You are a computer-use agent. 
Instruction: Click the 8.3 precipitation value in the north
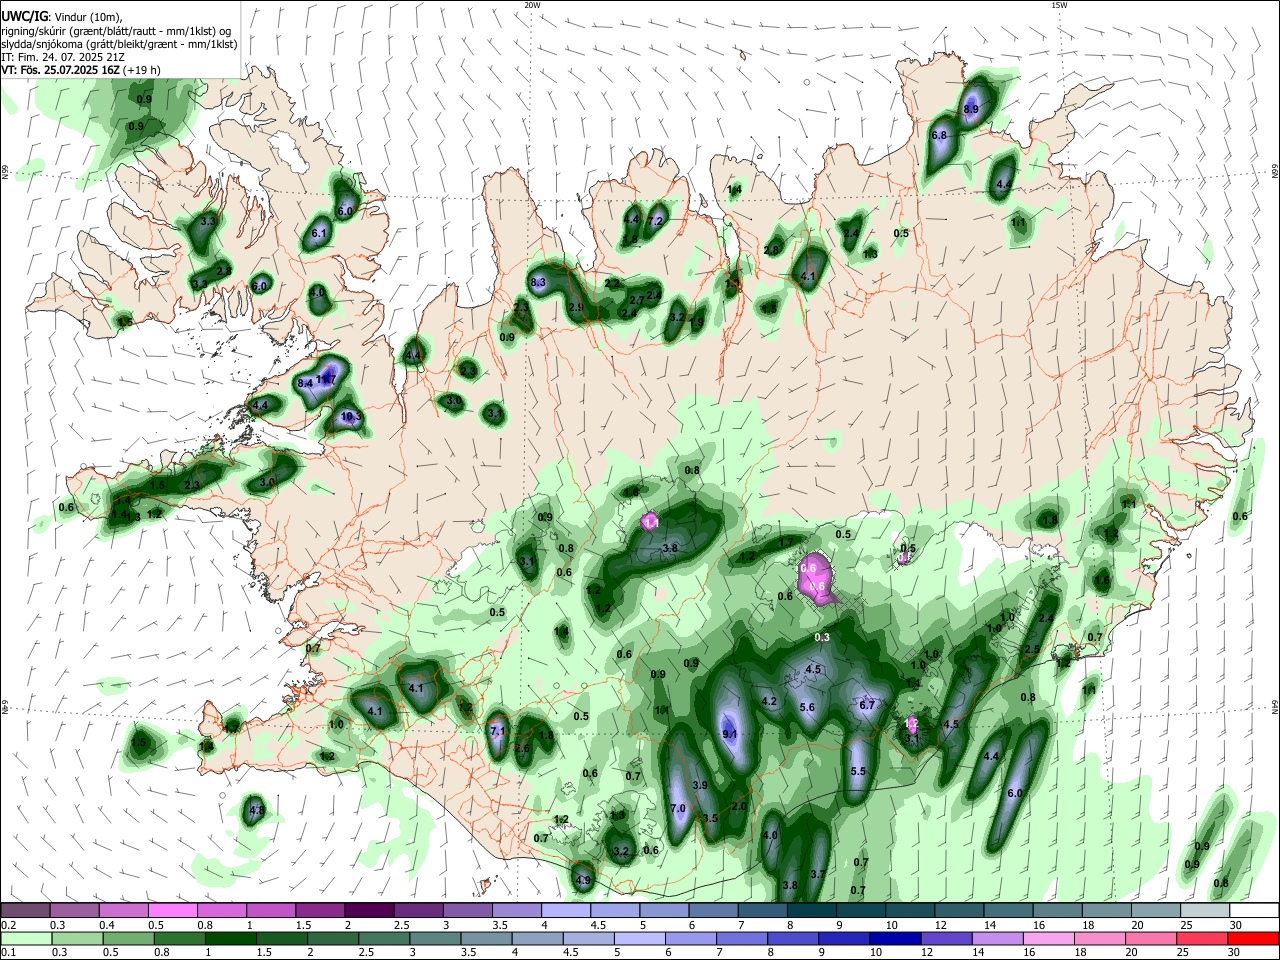coord(538,283)
